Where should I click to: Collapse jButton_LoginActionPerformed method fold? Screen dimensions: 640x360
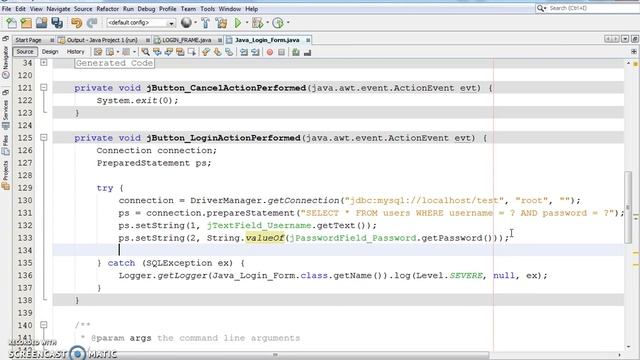[44, 138]
